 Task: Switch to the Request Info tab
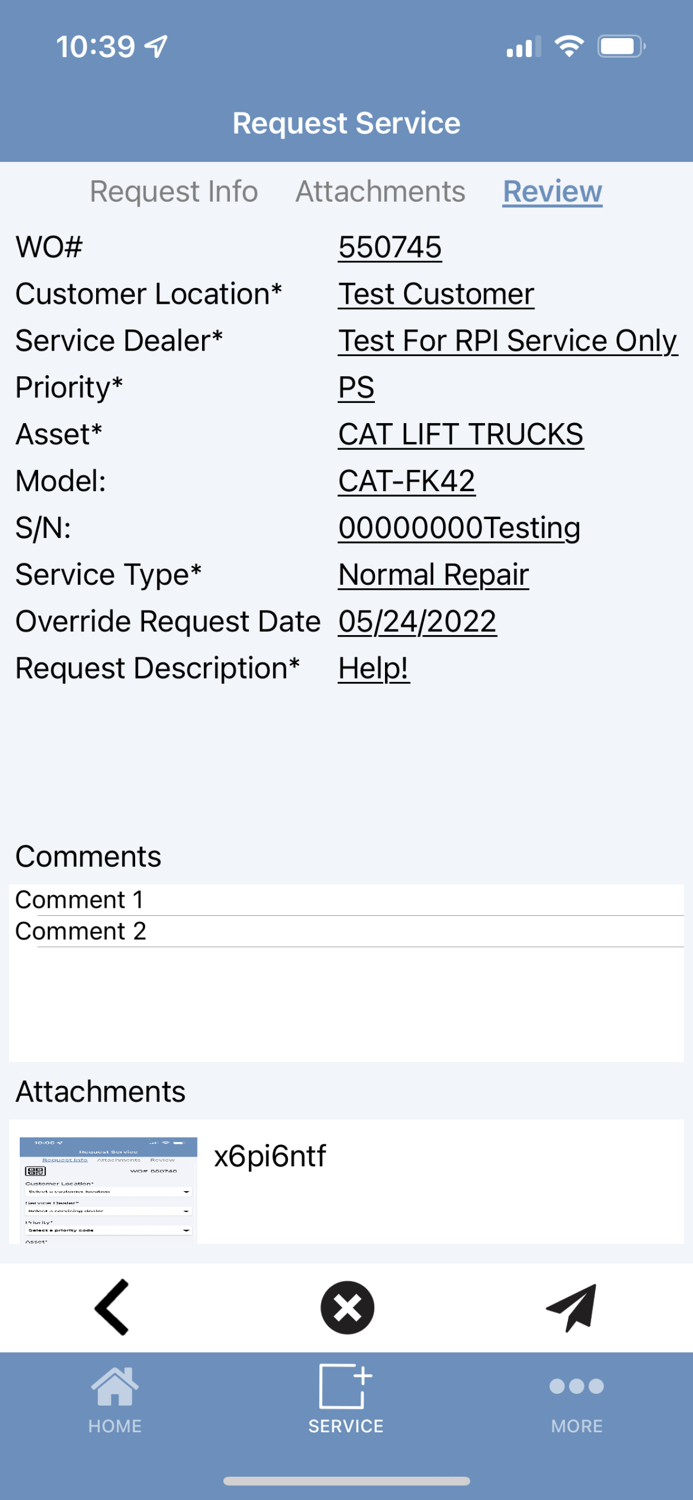point(173,191)
